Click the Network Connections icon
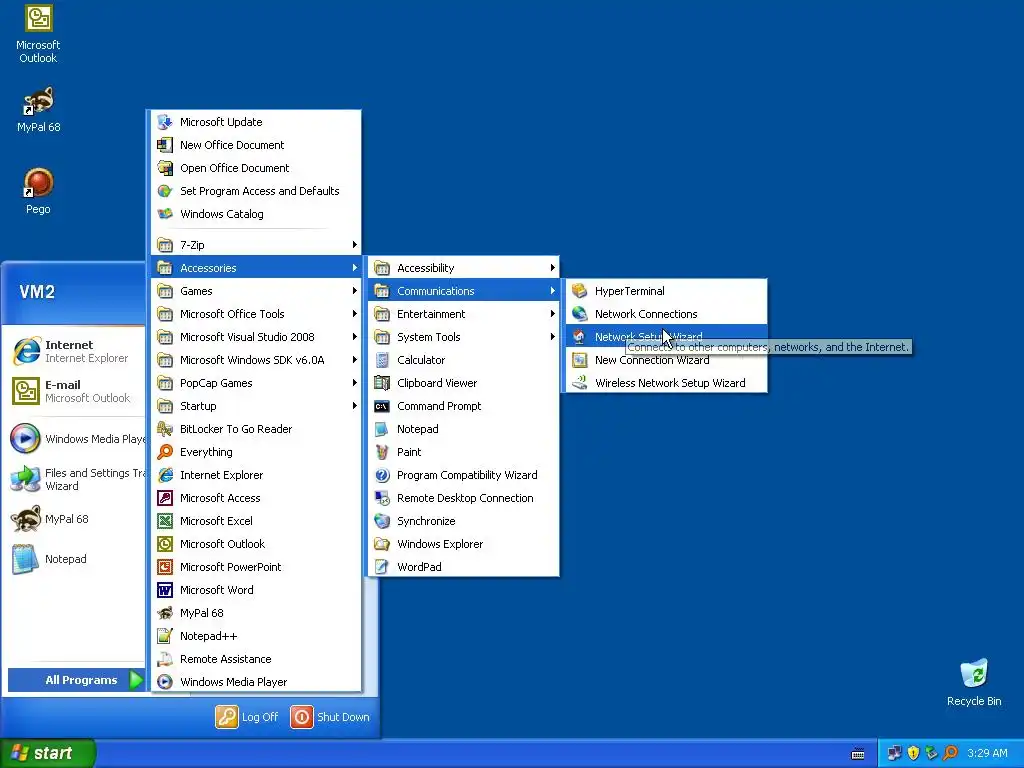The width and height of the screenshot is (1024, 768). [x=579, y=314]
